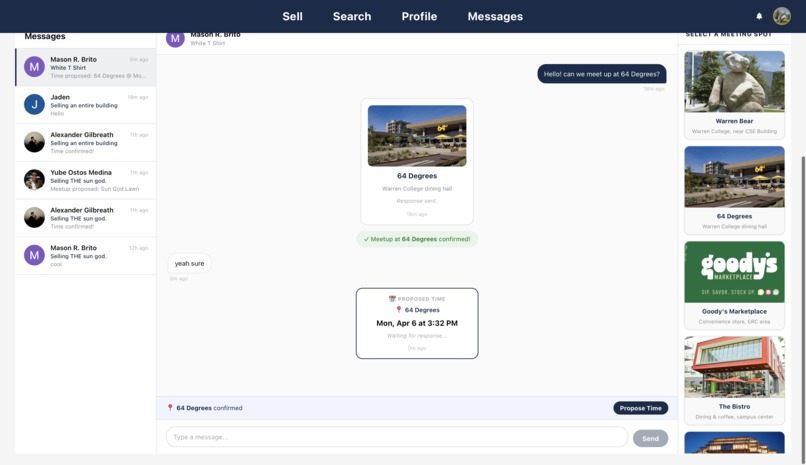Click the proposed time Mon, Apr 6 card
This screenshot has width=806, height=465.
417,323
